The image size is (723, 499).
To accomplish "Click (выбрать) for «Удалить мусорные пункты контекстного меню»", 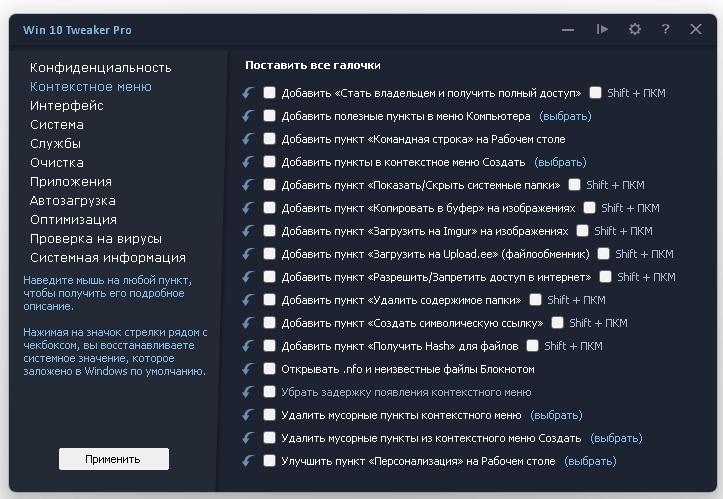I will [x=557, y=416].
